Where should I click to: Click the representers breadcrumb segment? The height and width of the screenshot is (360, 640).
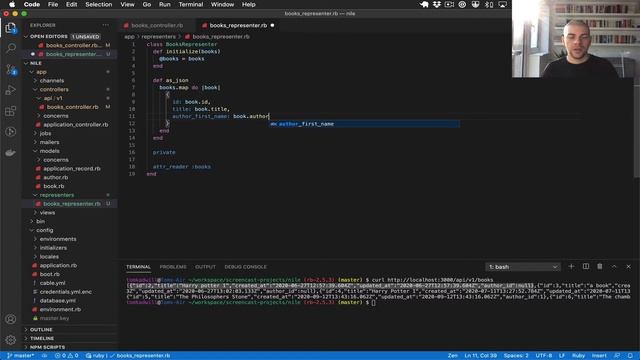pyautogui.click(x=158, y=37)
